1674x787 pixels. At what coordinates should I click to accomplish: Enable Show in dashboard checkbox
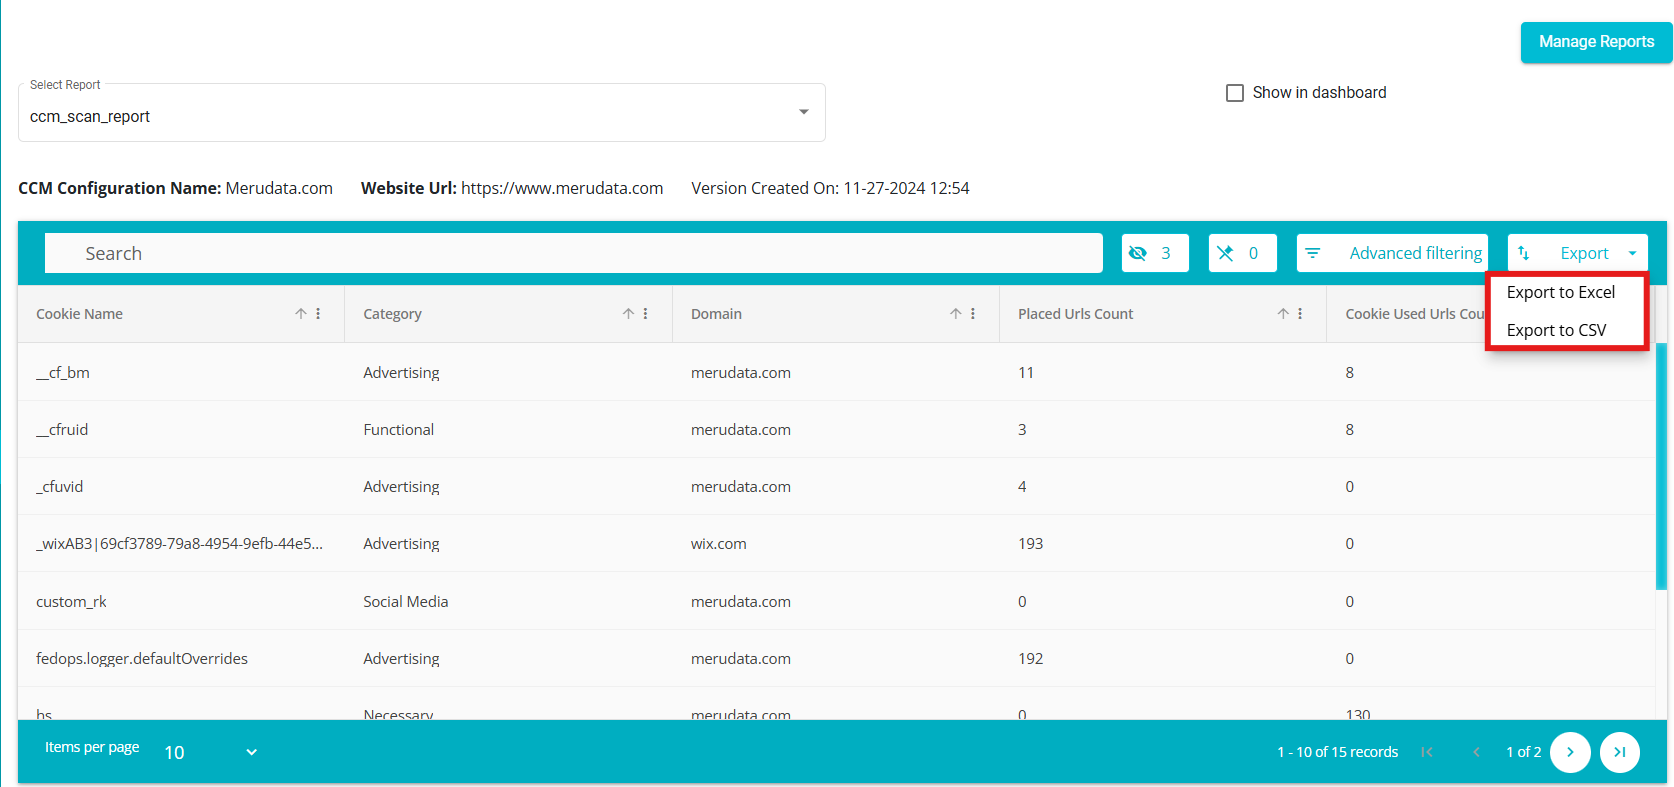1235,93
